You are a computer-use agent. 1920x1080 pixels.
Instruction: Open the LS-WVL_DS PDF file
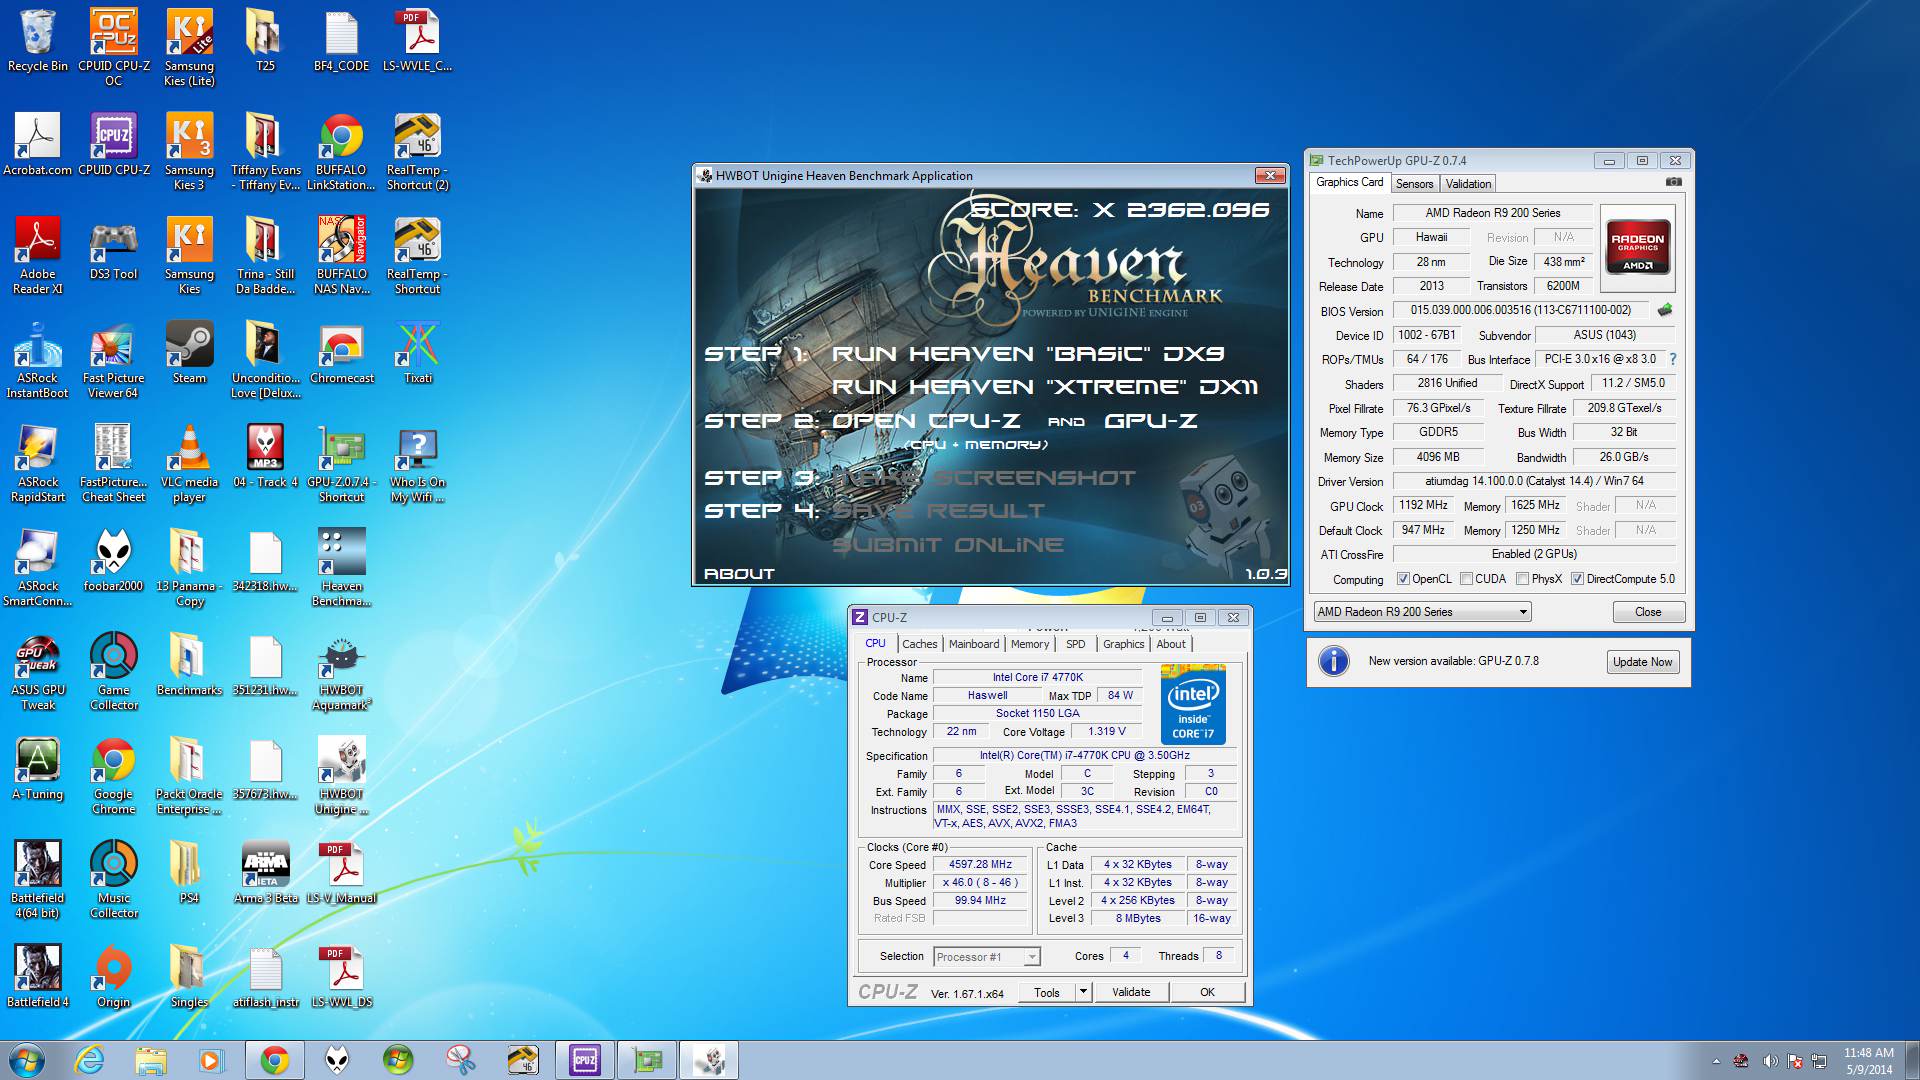click(341, 977)
